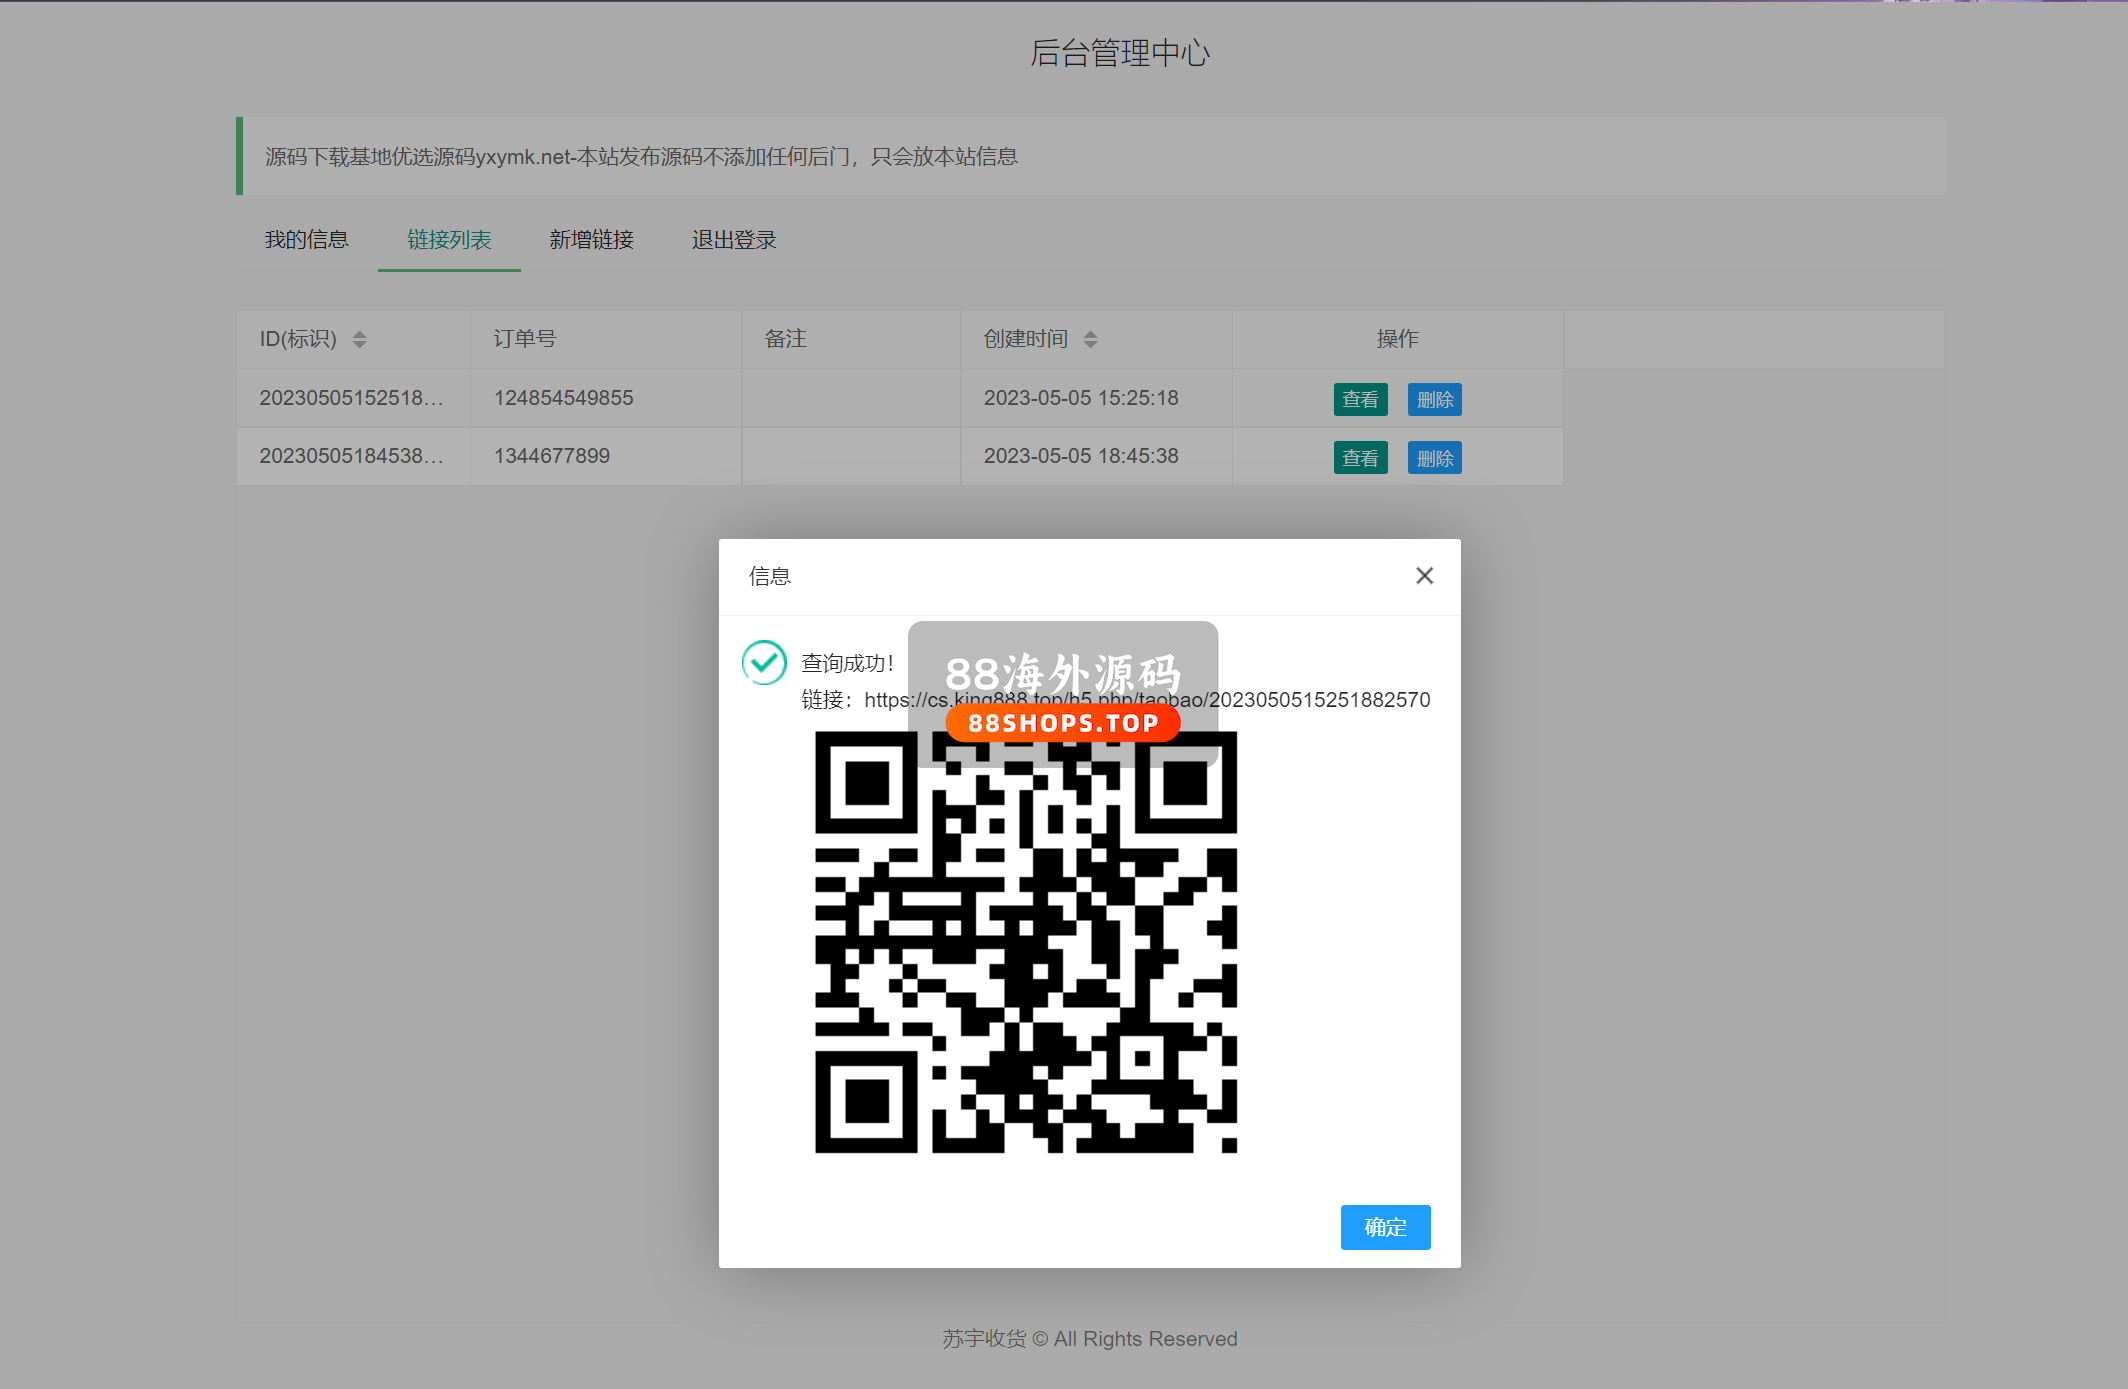Click 删除 for order 1344677899
Image resolution: width=2128 pixels, height=1389 pixels.
(x=1434, y=458)
